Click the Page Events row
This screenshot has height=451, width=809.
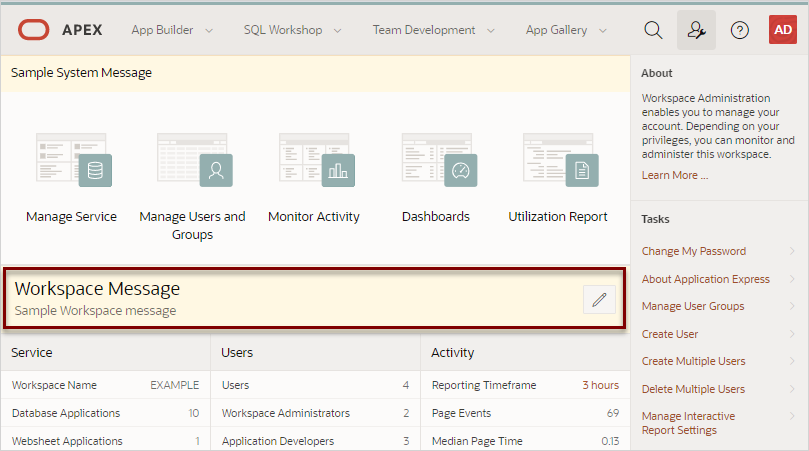[525, 413]
